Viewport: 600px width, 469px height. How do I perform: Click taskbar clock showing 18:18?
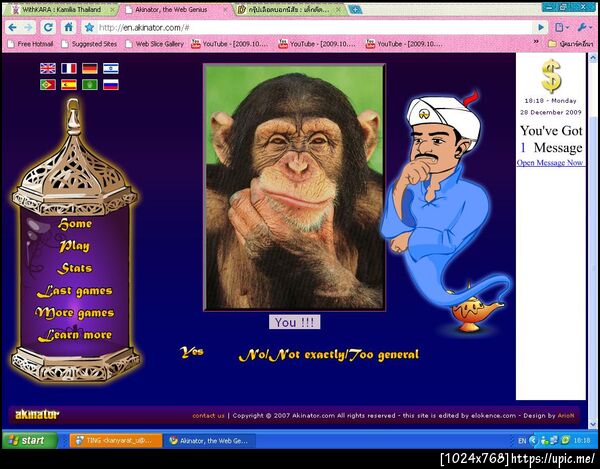[582, 441]
